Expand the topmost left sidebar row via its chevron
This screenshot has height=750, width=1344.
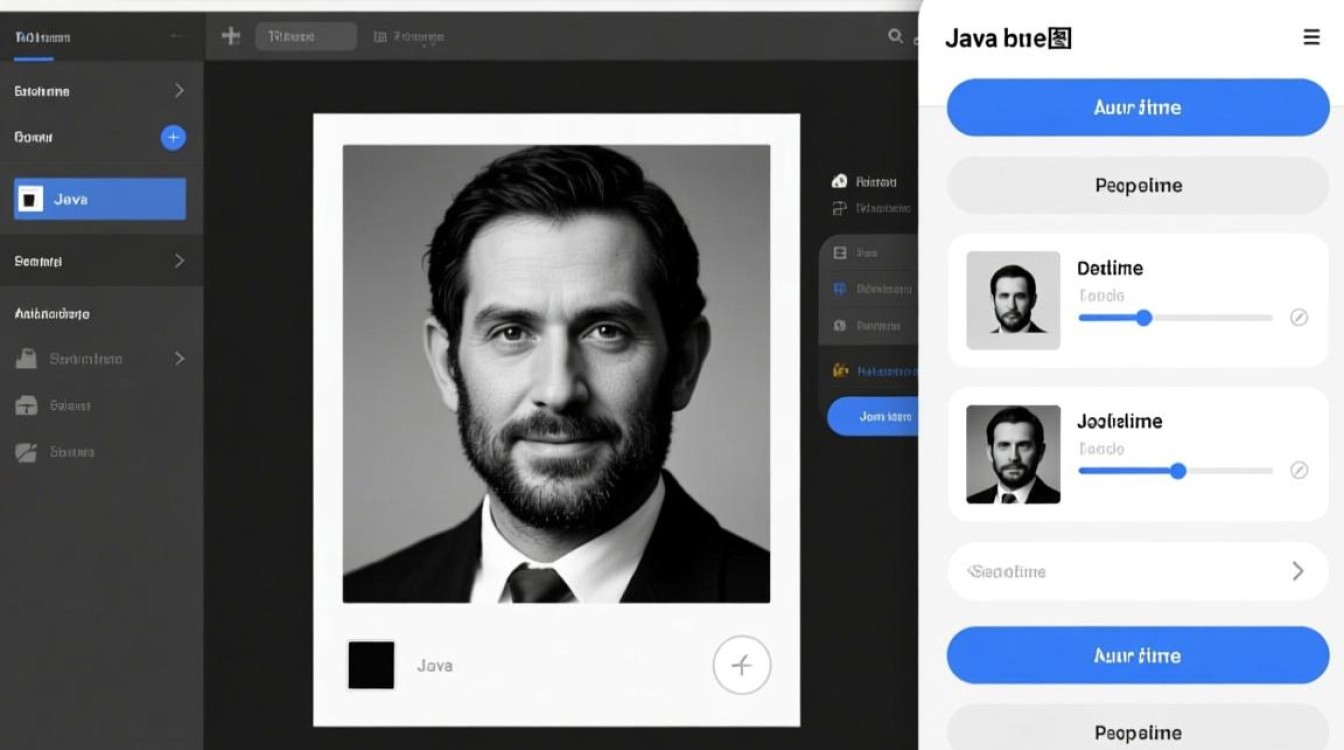(179, 91)
